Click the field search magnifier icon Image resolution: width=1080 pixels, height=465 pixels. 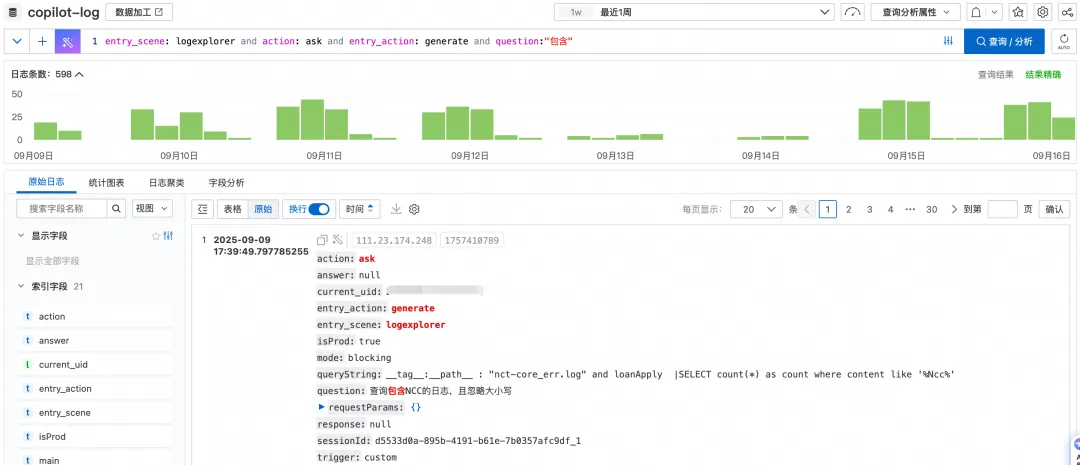(116, 209)
